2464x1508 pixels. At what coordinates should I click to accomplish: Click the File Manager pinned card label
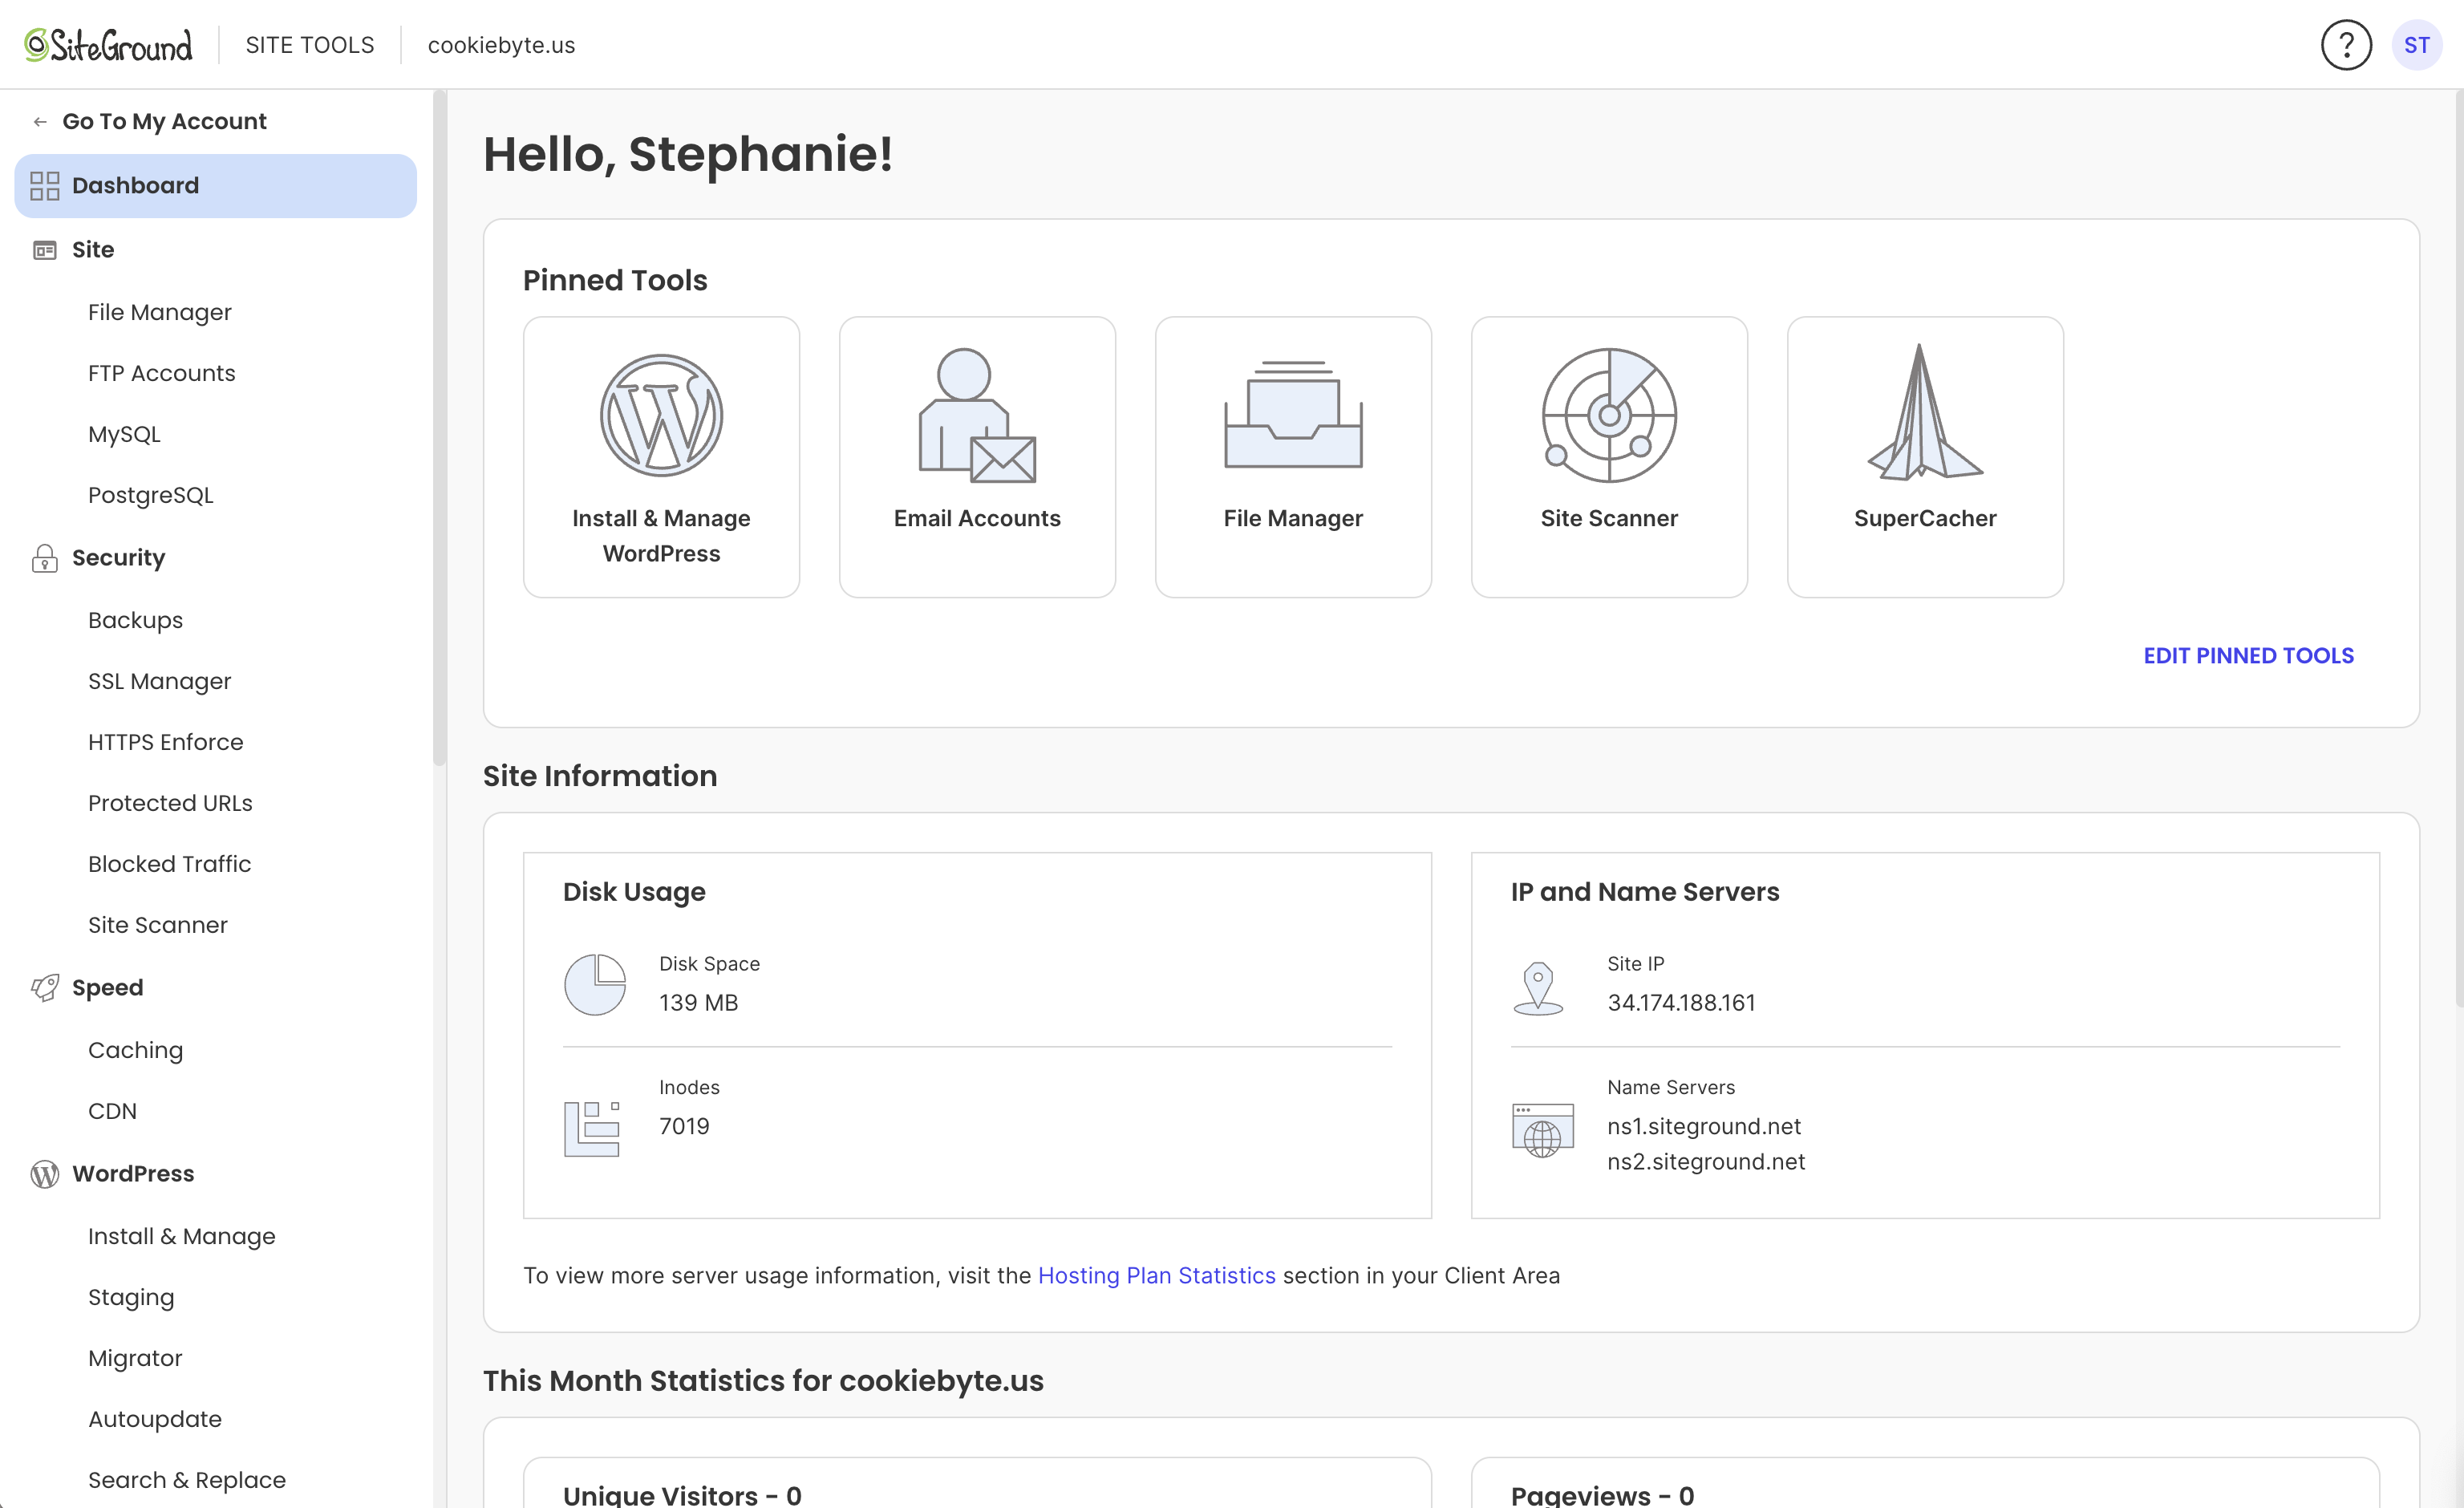pyautogui.click(x=1293, y=518)
